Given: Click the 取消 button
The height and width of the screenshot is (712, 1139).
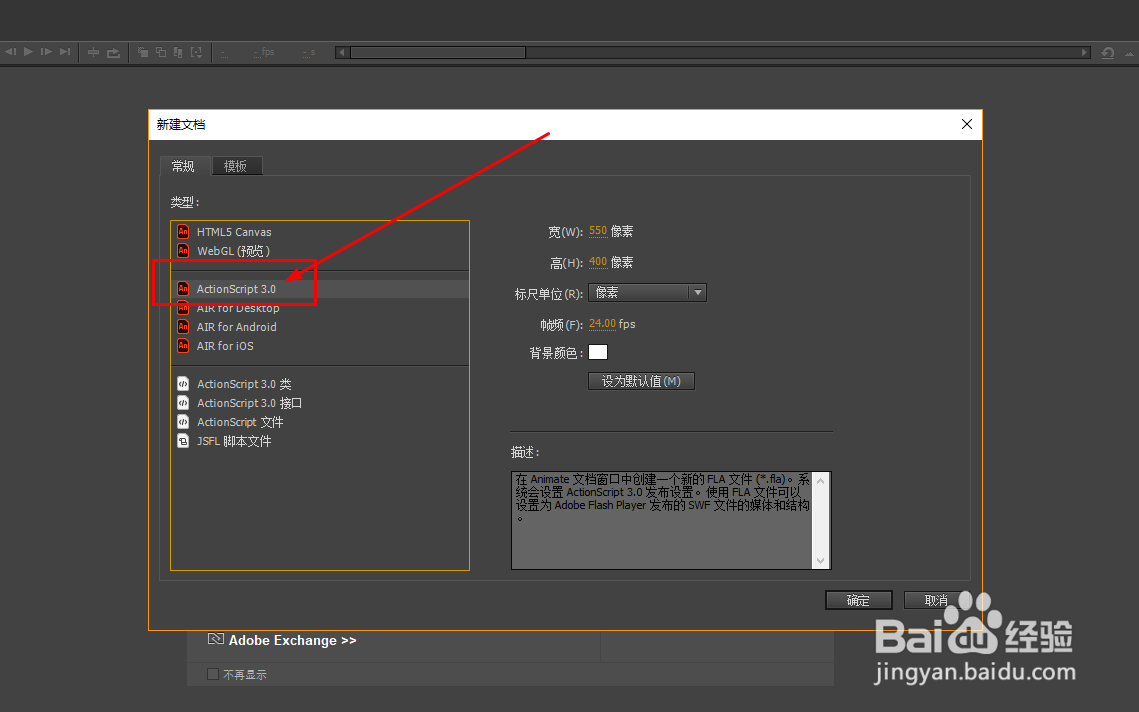Looking at the screenshot, I should 936,600.
